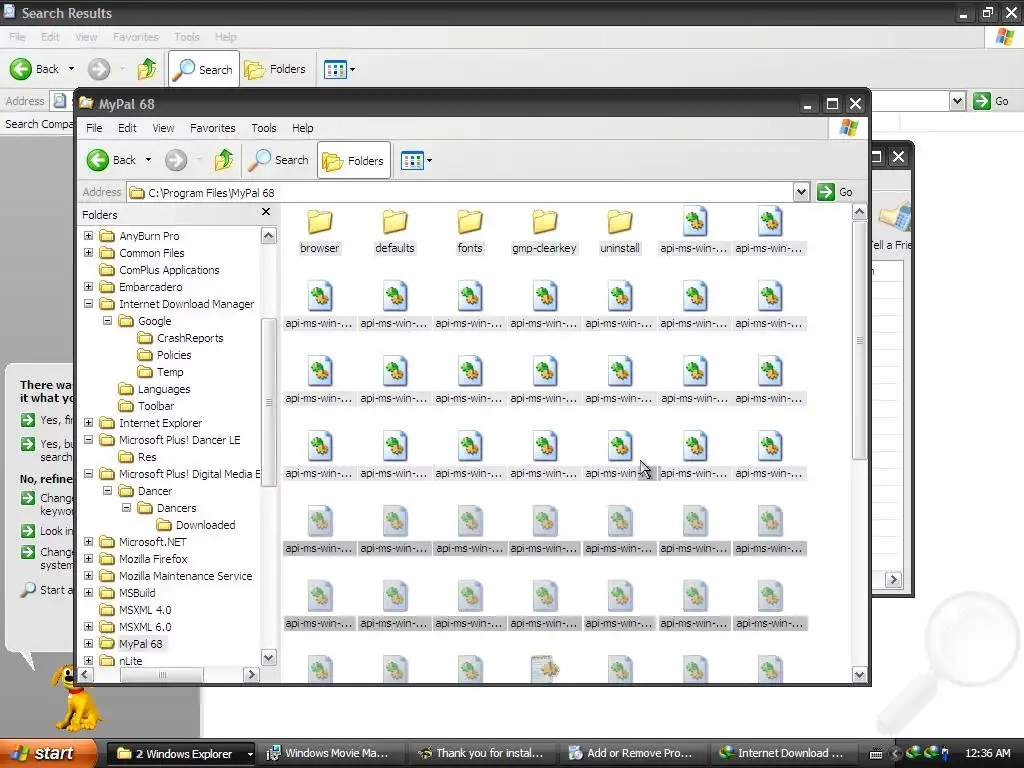The image size is (1024, 768).
Task: Open 2 Windows Explorer taskbar group
Action: [x=182, y=754]
